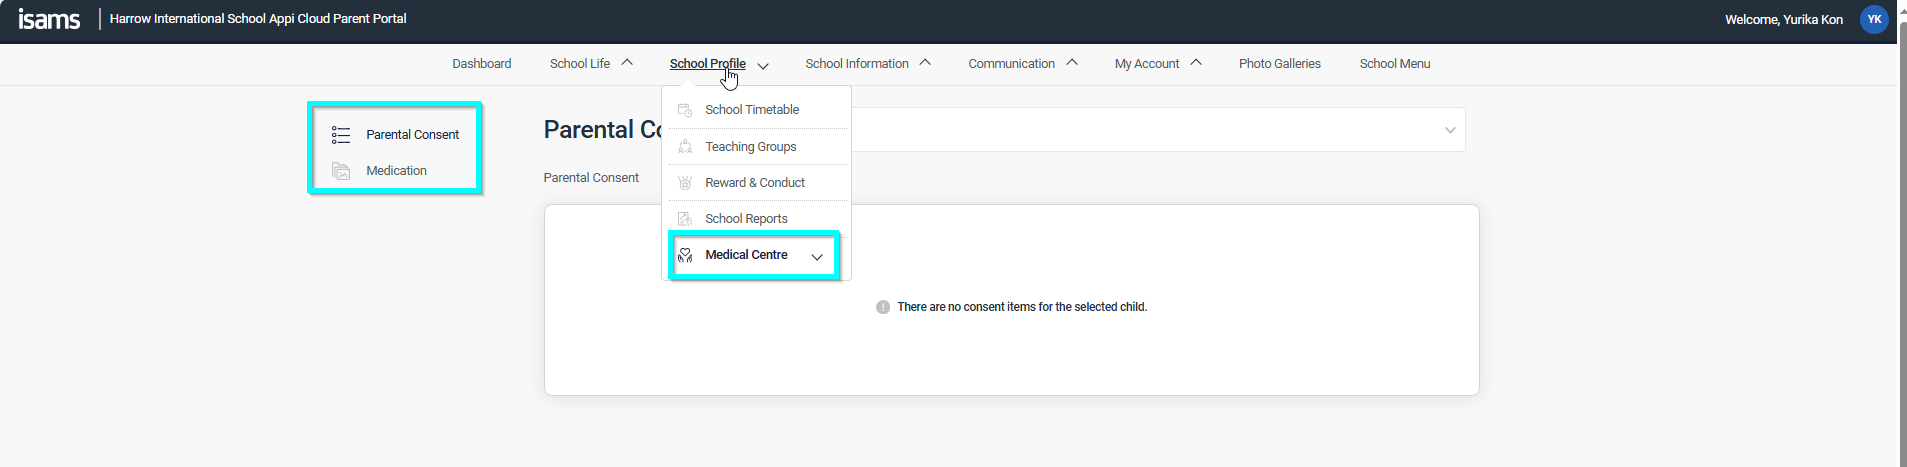This screenshot has height=467, width=1907.
Task: Click the vertical scrollbar on the right
Action: [1901, 240]
